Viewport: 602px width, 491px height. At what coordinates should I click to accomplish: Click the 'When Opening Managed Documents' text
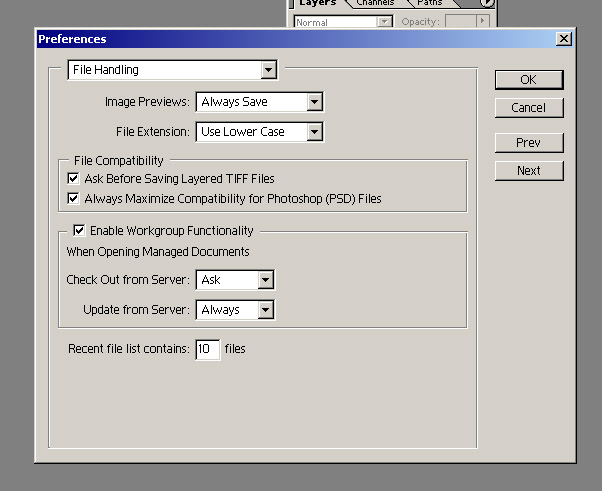point(158,252)
